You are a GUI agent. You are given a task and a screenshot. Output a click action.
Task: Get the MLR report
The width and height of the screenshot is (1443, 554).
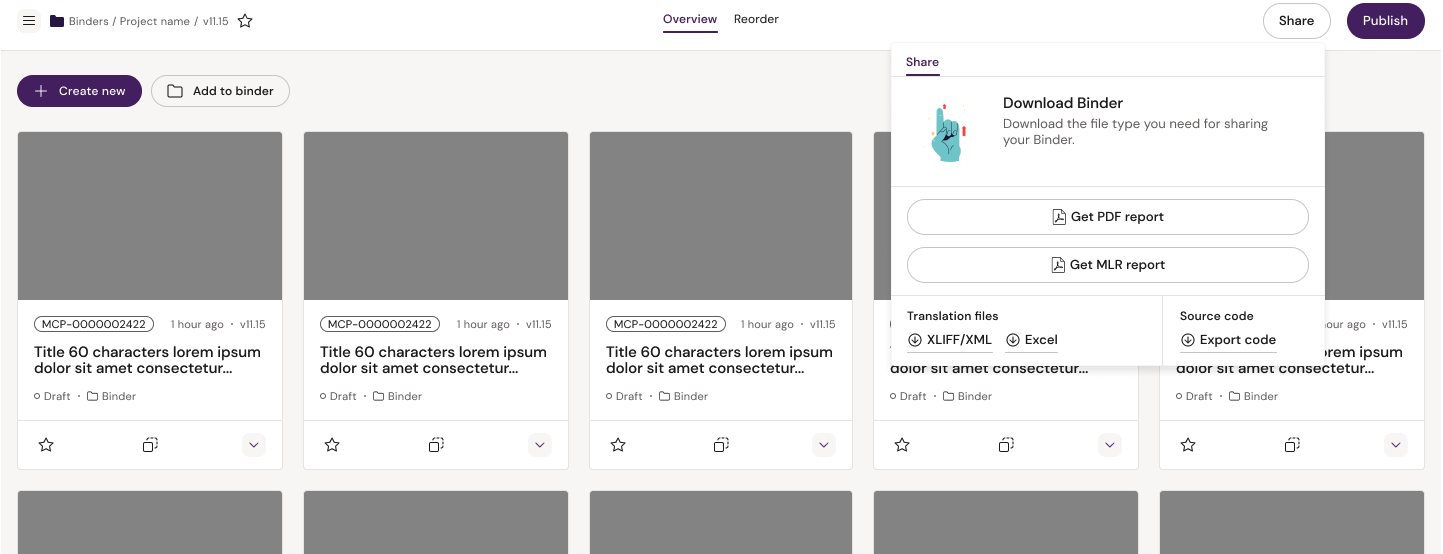(x=1107, y=265)
